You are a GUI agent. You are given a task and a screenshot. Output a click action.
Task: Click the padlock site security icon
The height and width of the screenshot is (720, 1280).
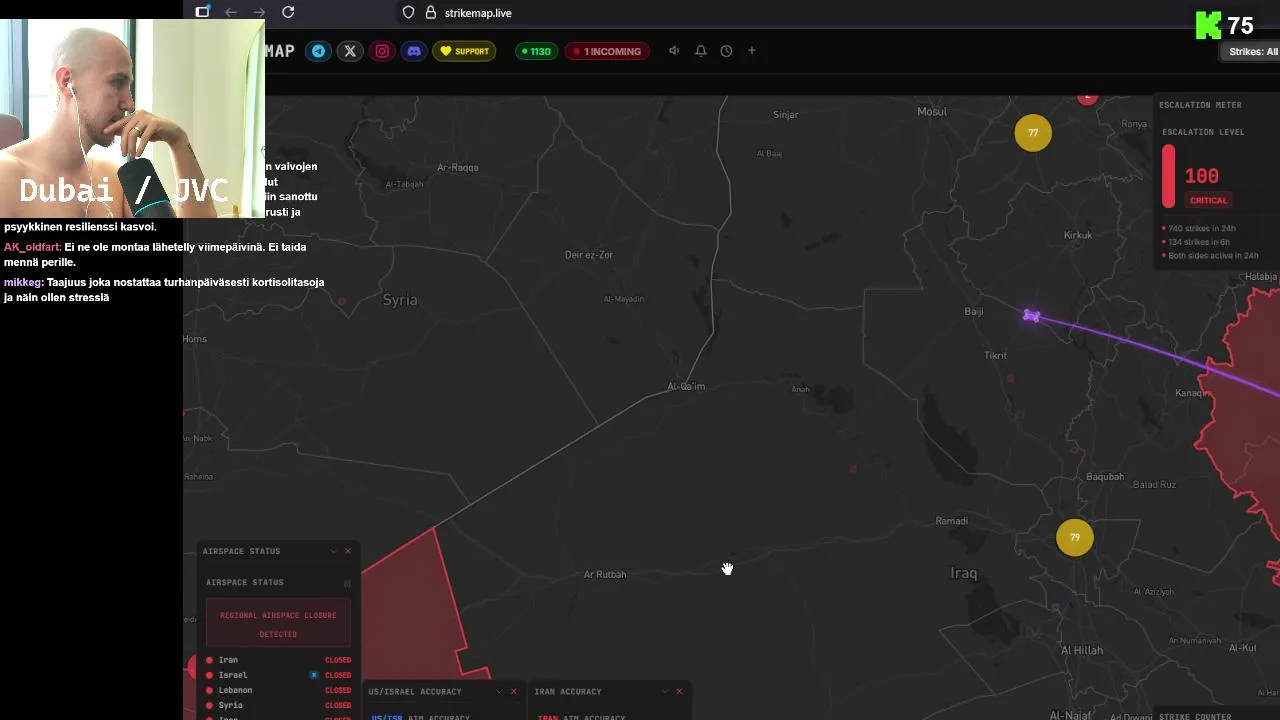coord(431,12)
